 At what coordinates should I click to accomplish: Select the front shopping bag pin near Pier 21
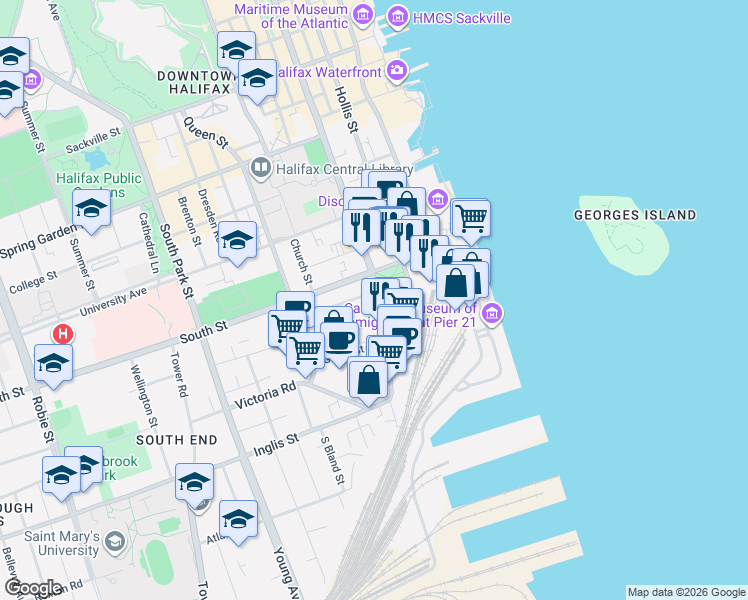pyautogui.click(x=456, y=285)
